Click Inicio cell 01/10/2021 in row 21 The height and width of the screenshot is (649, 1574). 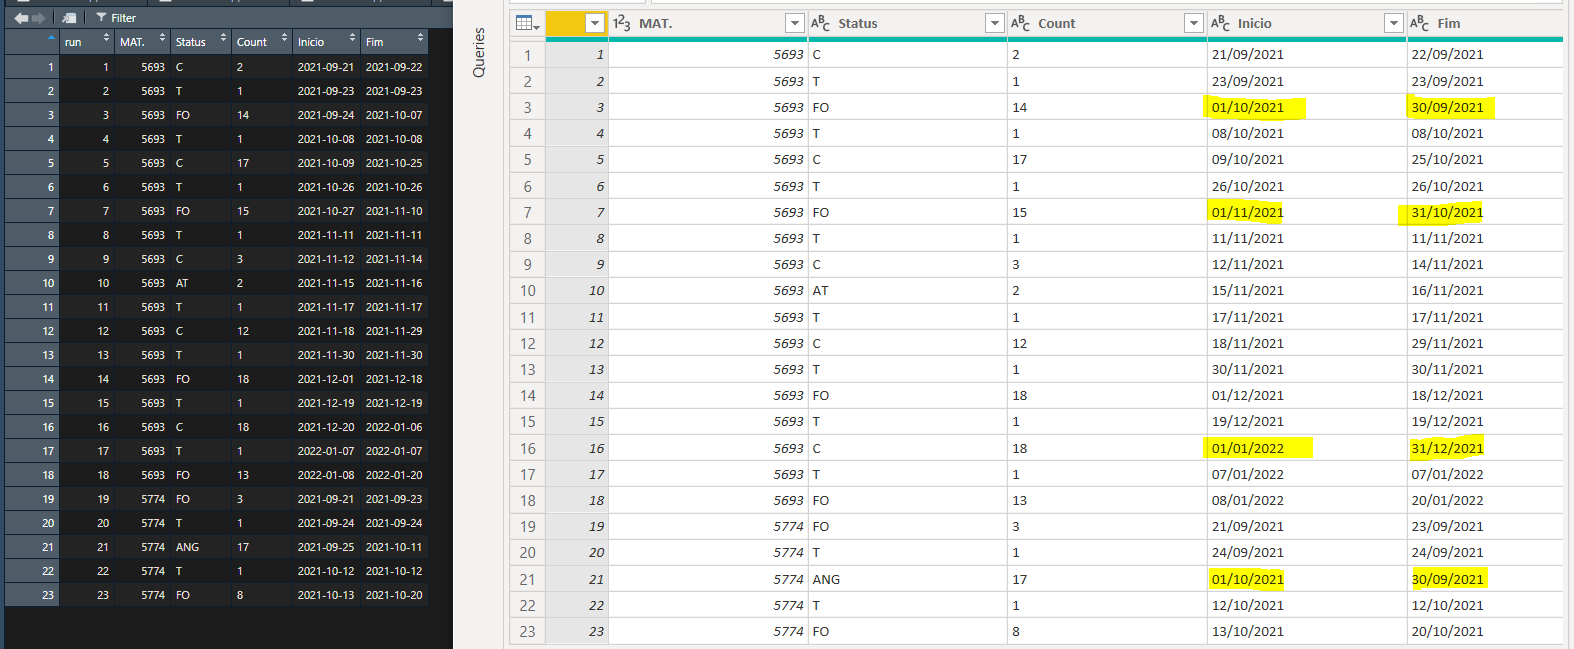click(x=1306, y=579)
